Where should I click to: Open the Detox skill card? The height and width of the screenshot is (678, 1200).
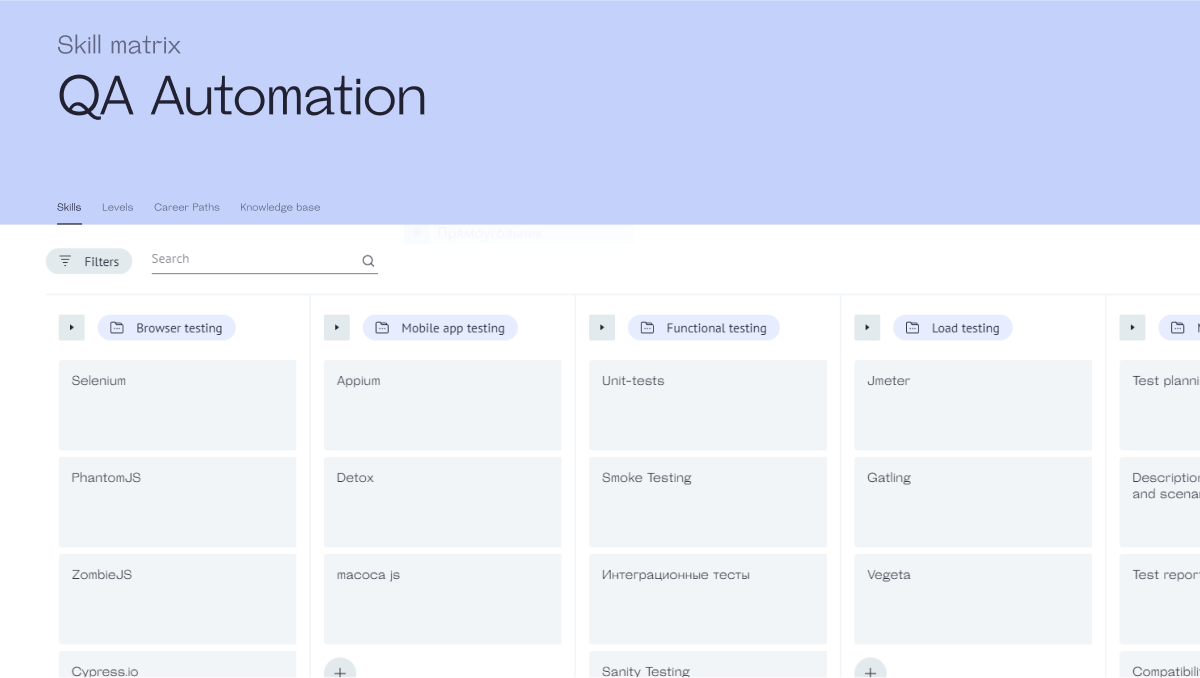(x=442, y=502)
